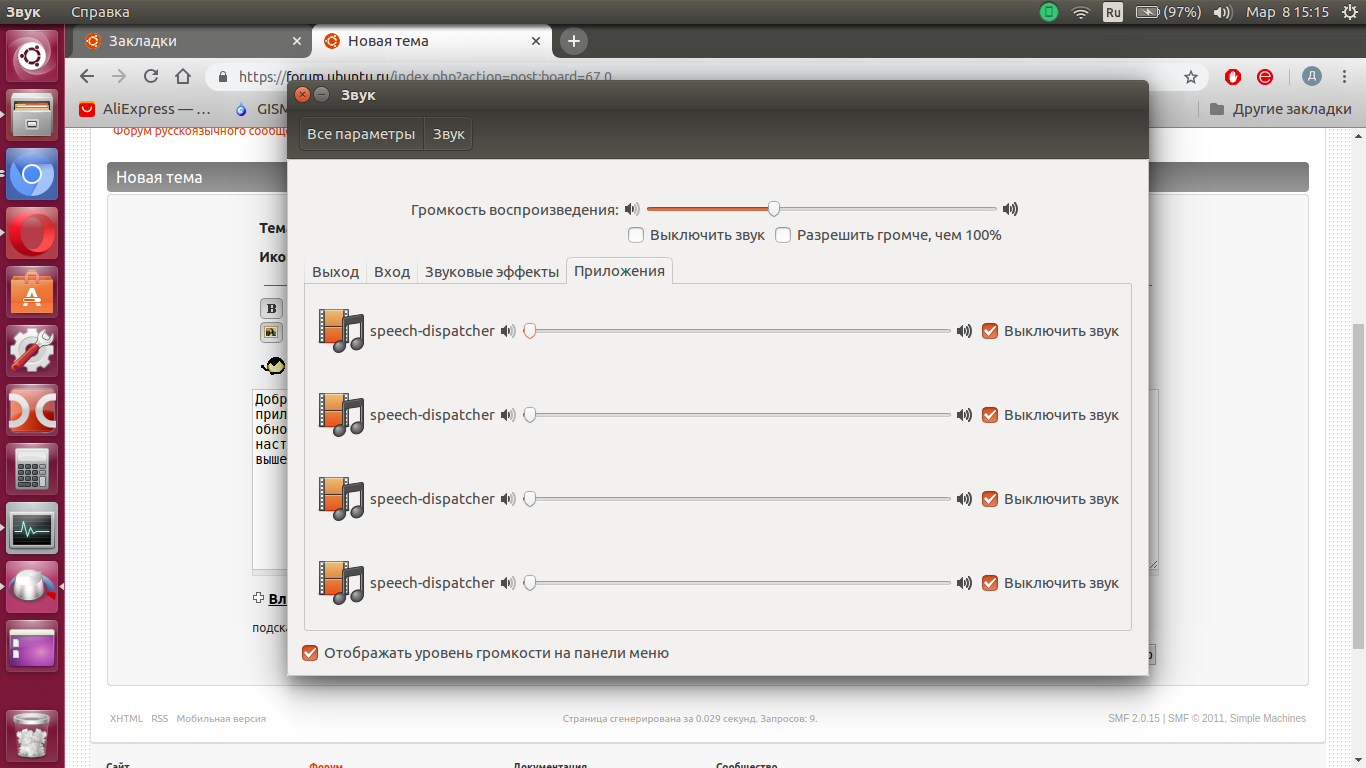The image size is (1366, 768).
Task: Open Ubuntu Software Center launcher icon
Action: [x=33, y=292]
